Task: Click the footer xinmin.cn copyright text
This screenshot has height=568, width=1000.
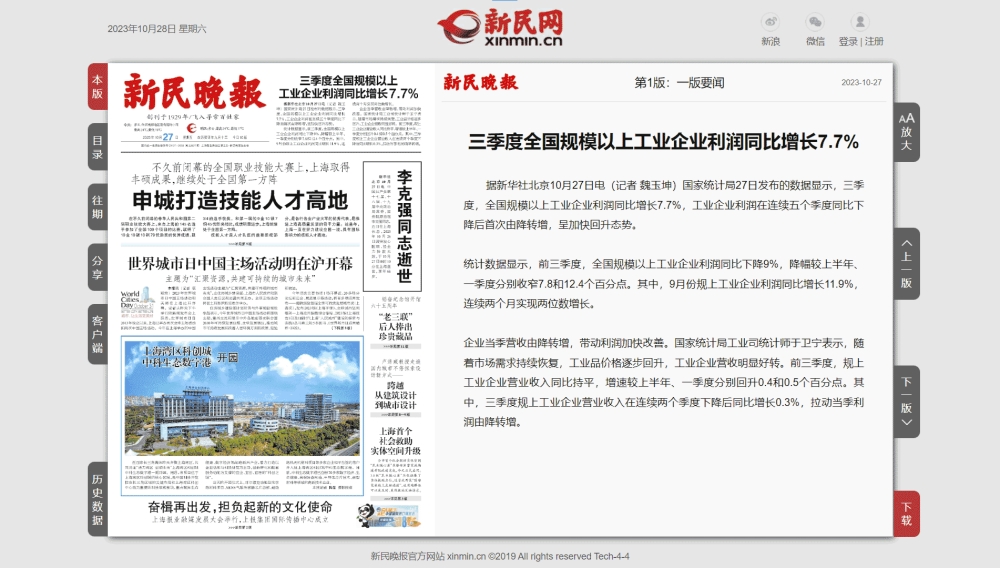Action: tap(500, 556)
